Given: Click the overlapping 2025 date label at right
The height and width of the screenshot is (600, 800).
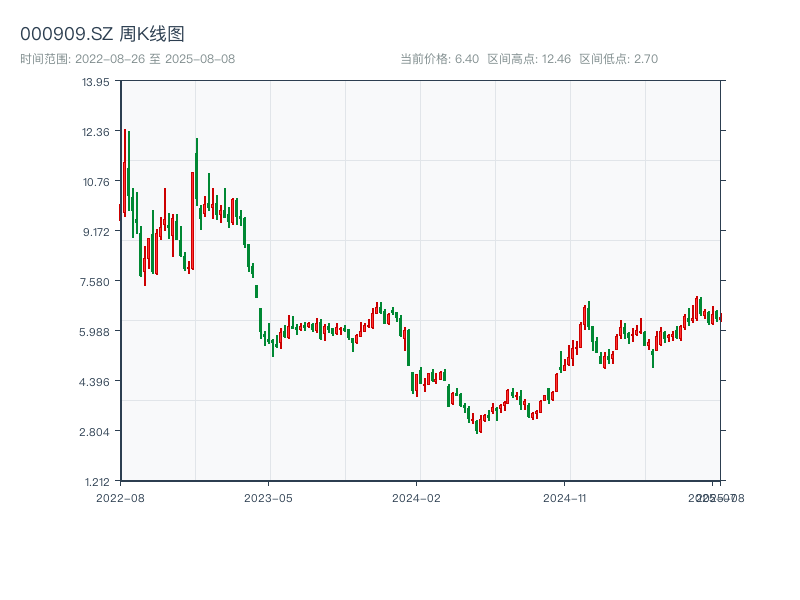Looking at the screenshot, I should tap(713, 497).
